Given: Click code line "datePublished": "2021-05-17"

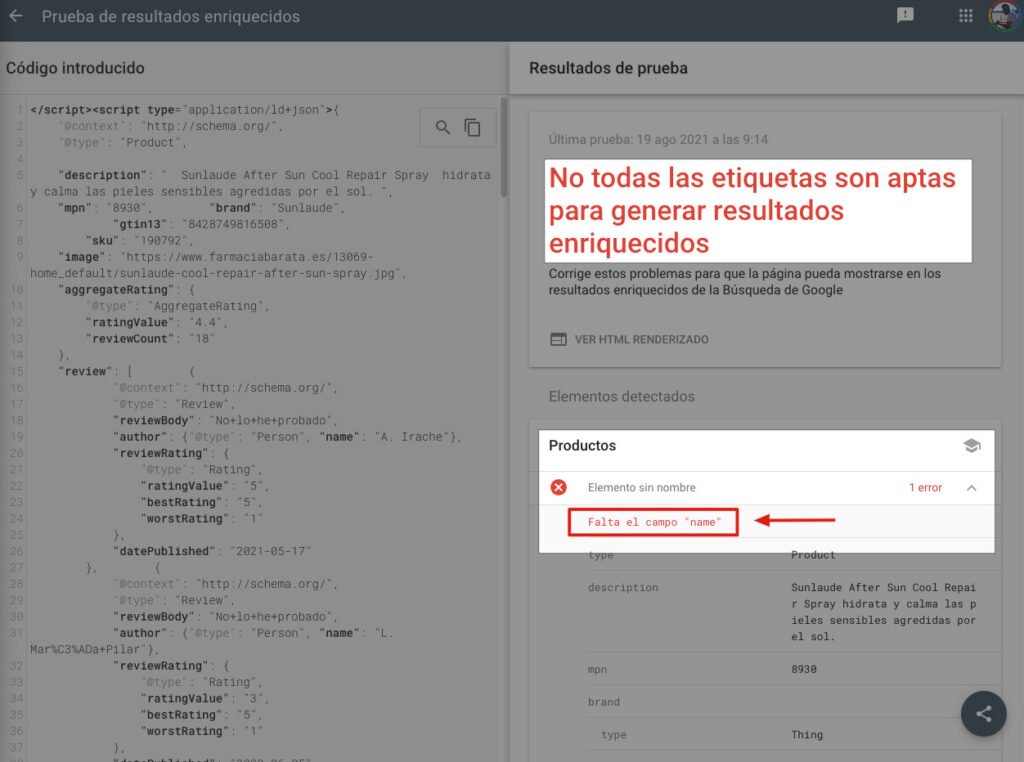Looking at the screenshot, I should tap(212, 551).
